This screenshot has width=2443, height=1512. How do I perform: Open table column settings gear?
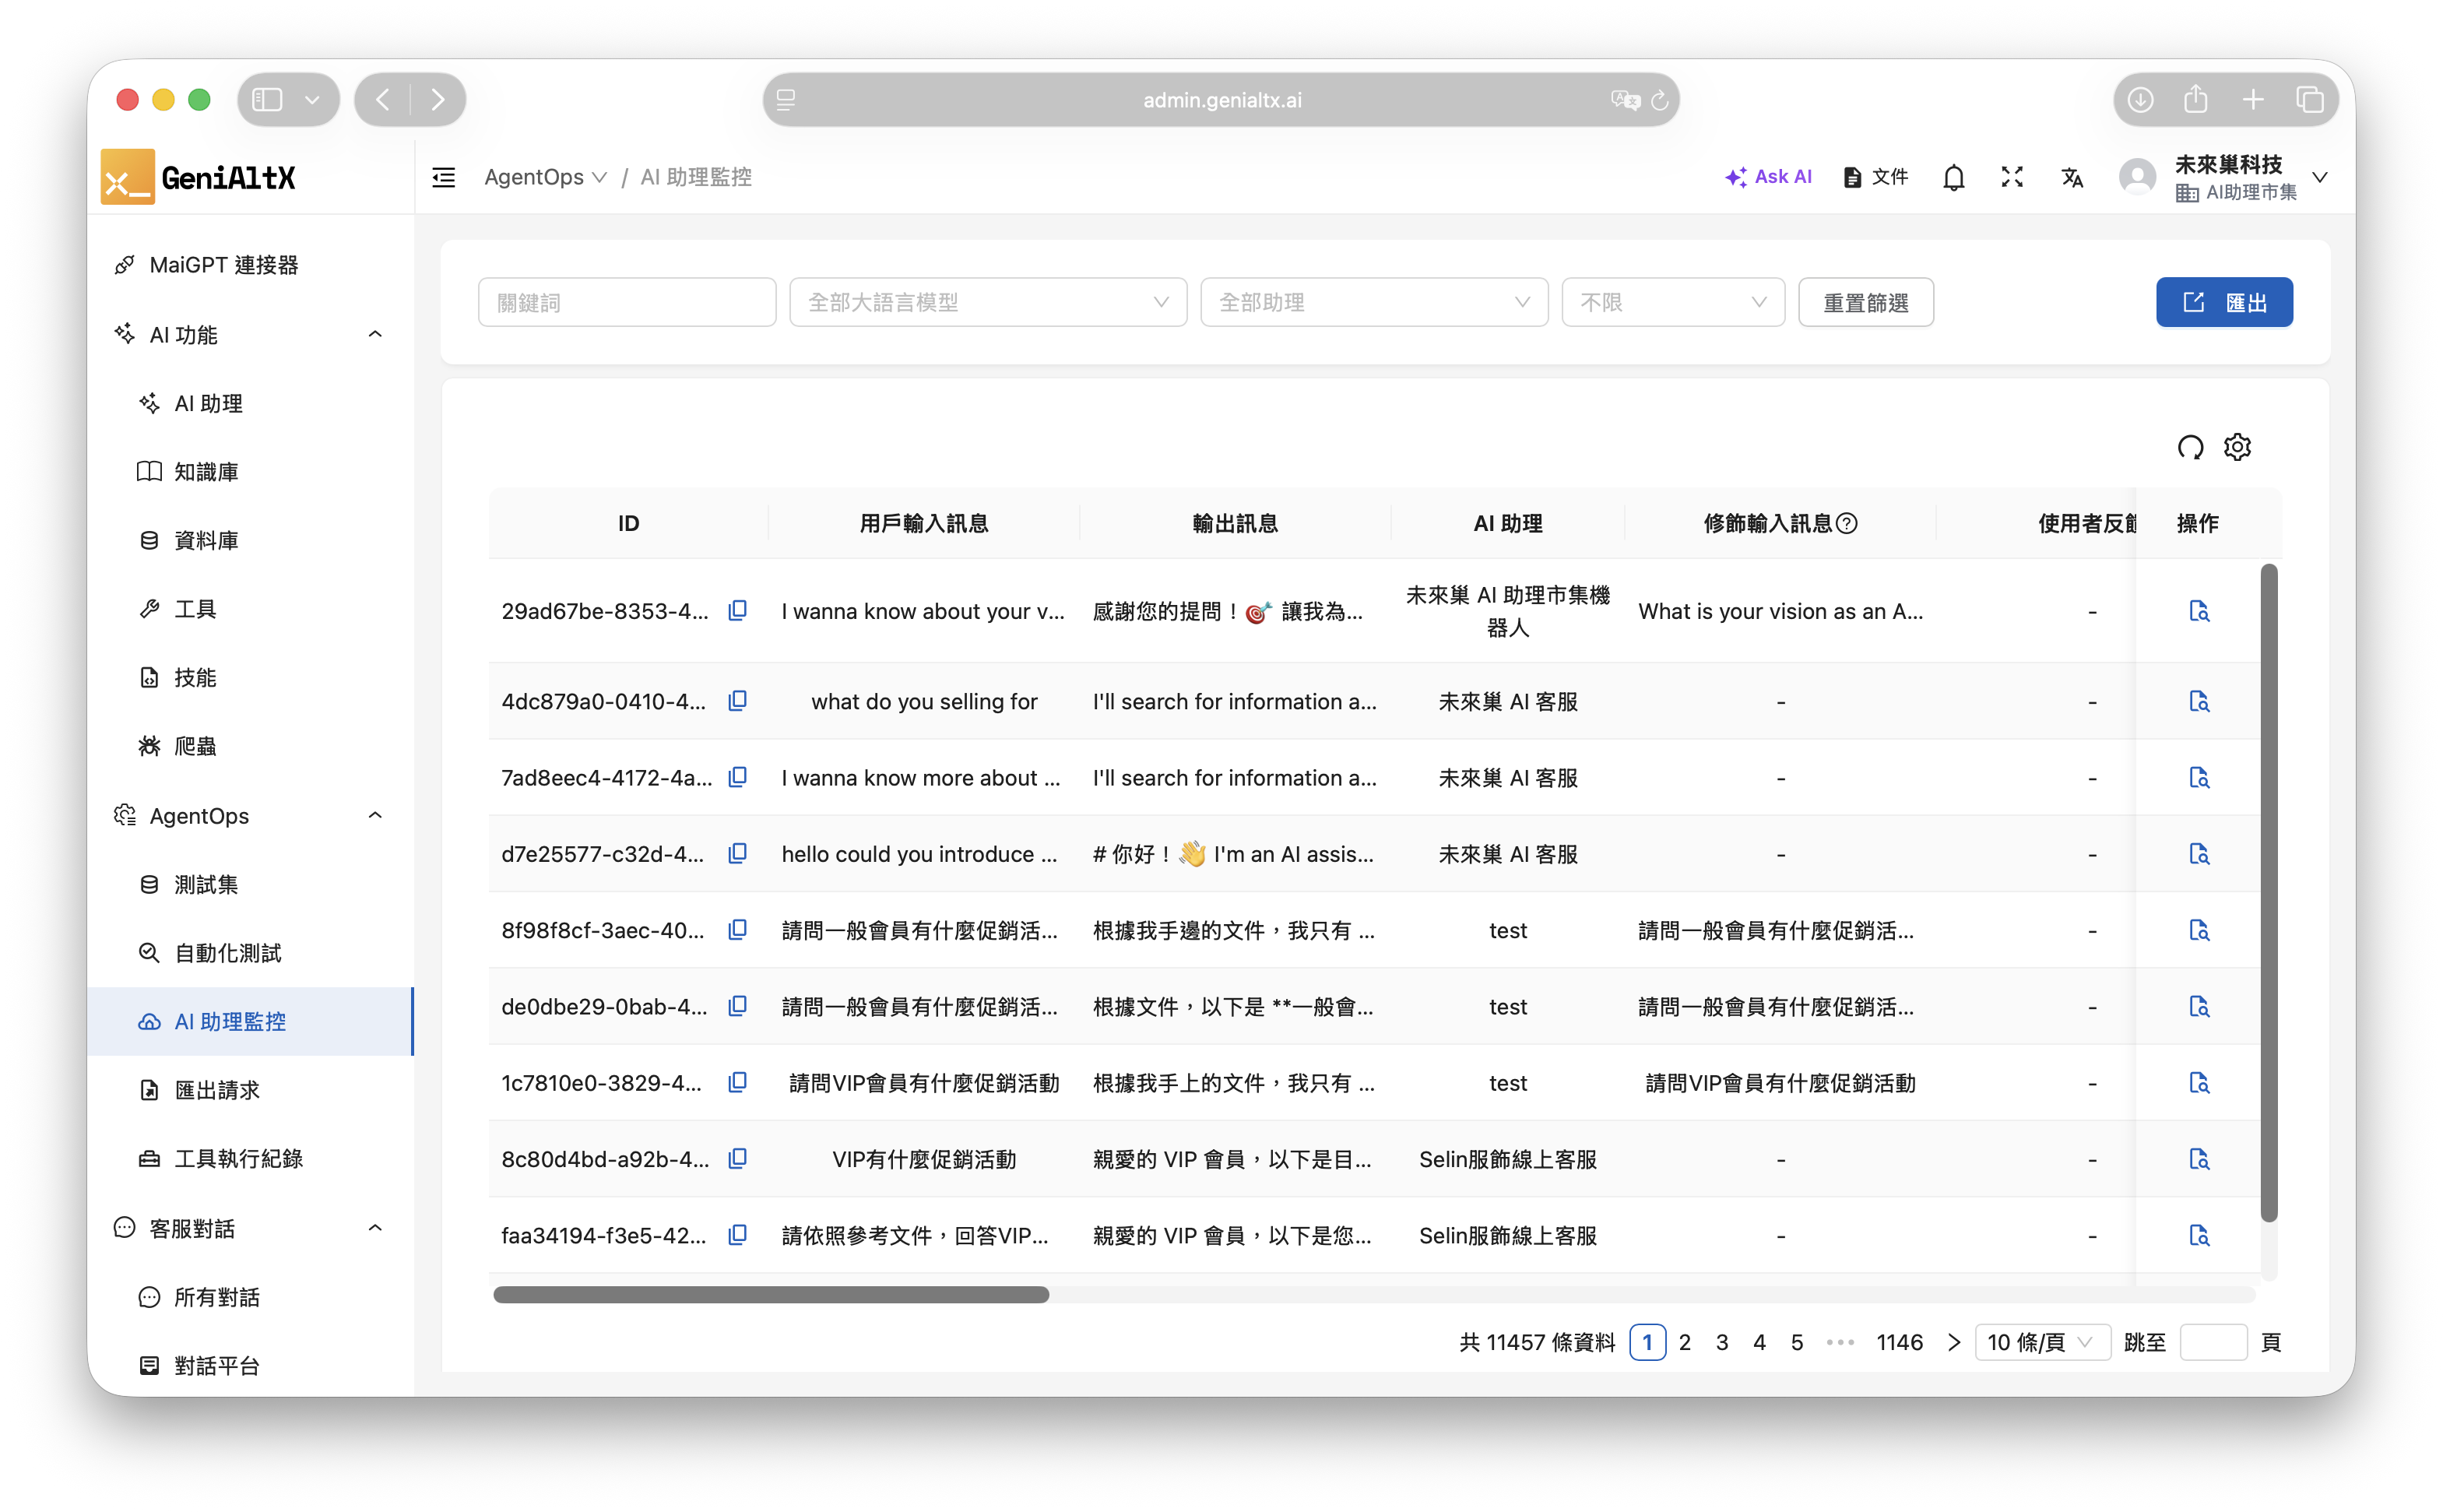tap(2237, 447)
